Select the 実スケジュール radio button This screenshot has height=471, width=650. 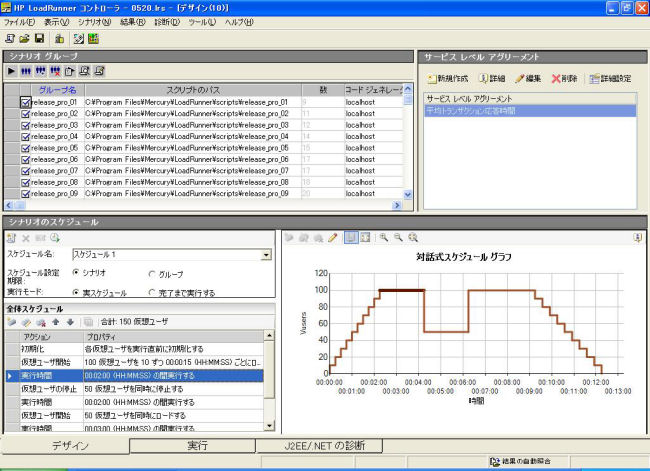75,292
